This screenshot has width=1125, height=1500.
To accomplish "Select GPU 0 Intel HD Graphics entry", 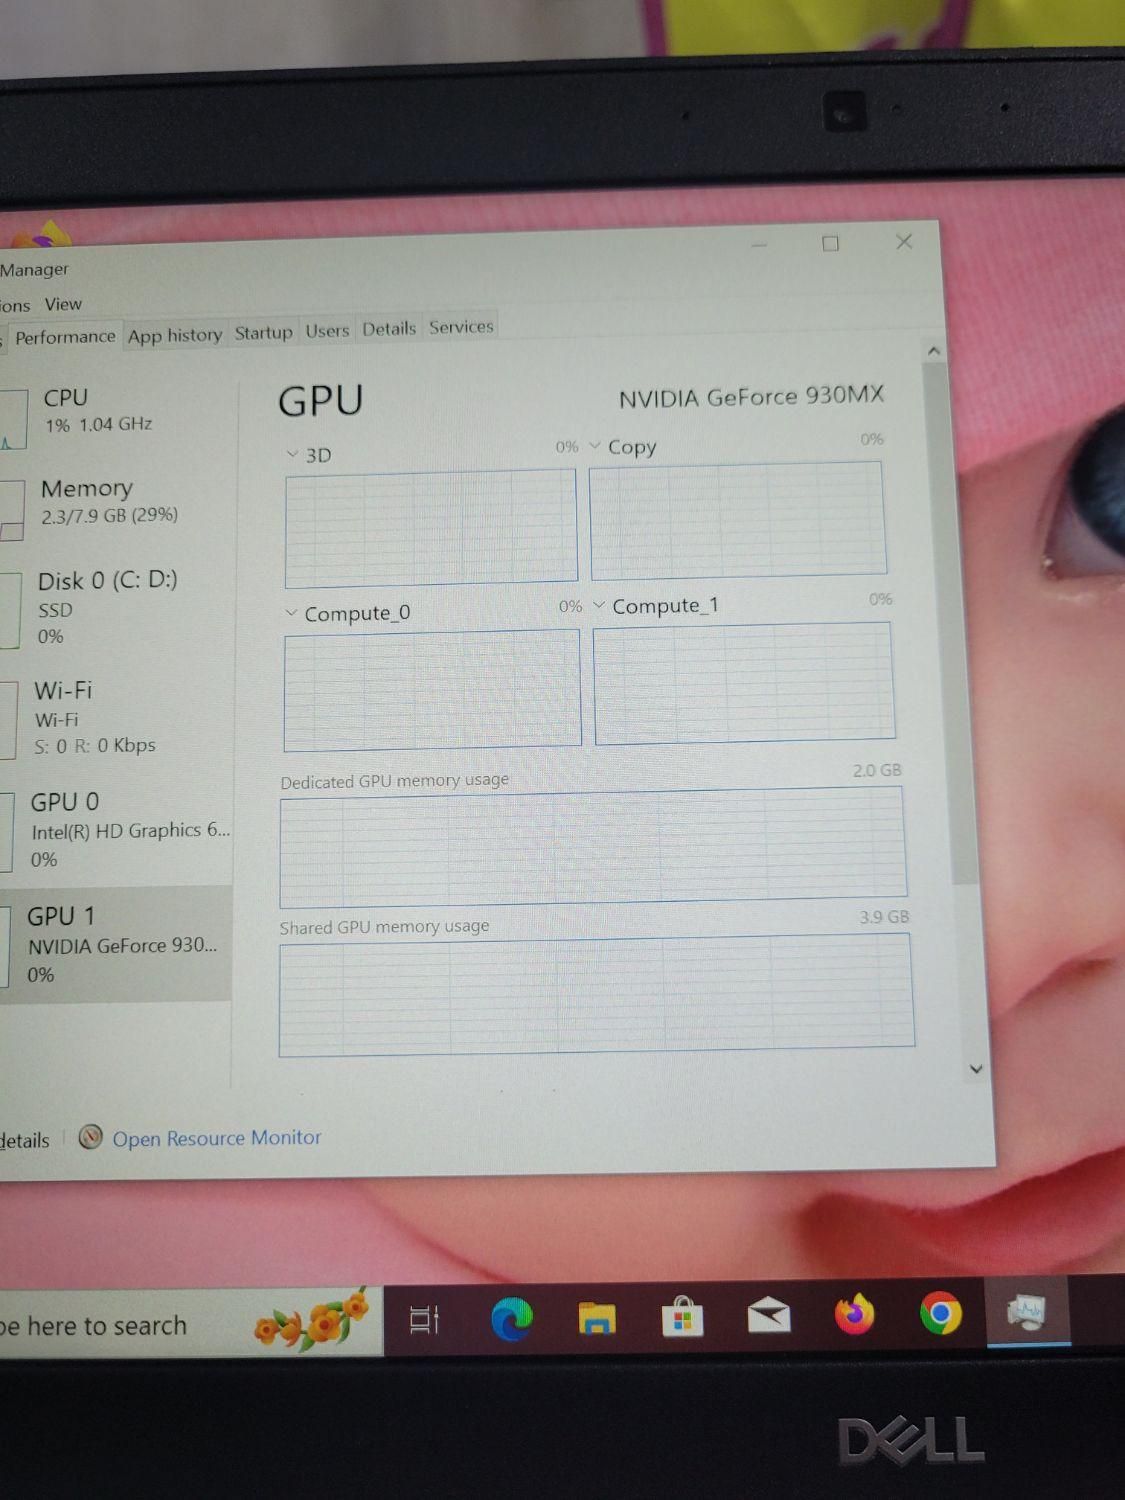I will 116,830.
